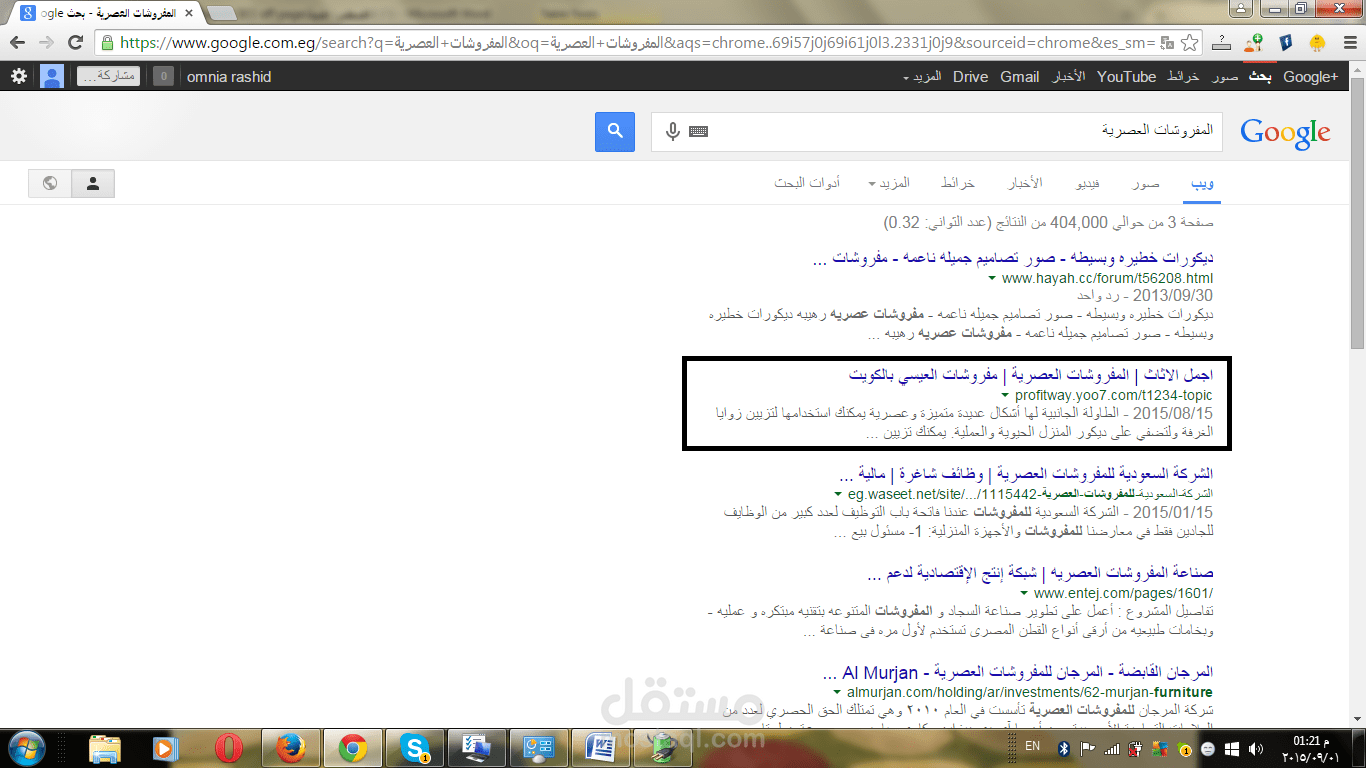This screenshot has width=1366, height=768.
Task: Click the browser forward arrow
Action: pos(46,43)
